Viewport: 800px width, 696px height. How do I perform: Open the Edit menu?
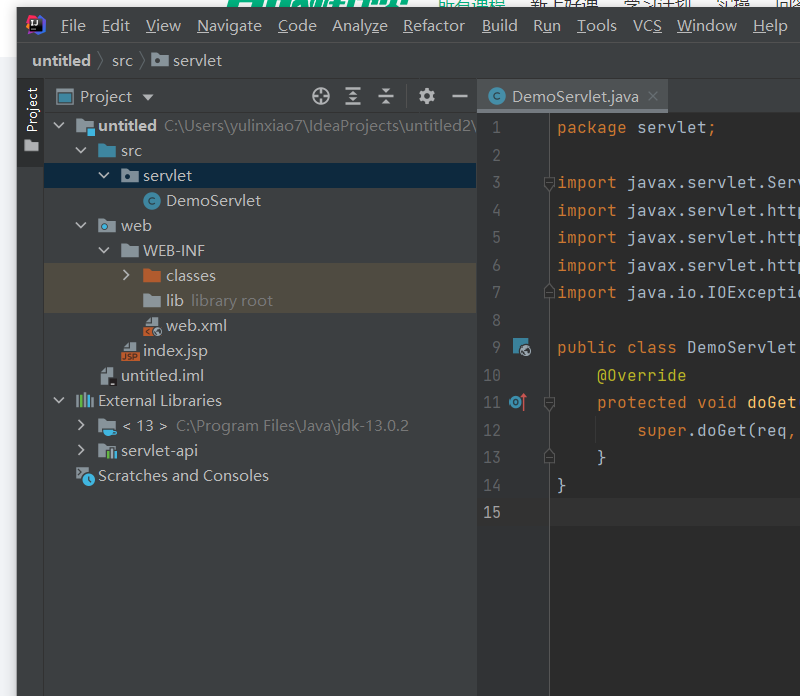click(116, 26)
